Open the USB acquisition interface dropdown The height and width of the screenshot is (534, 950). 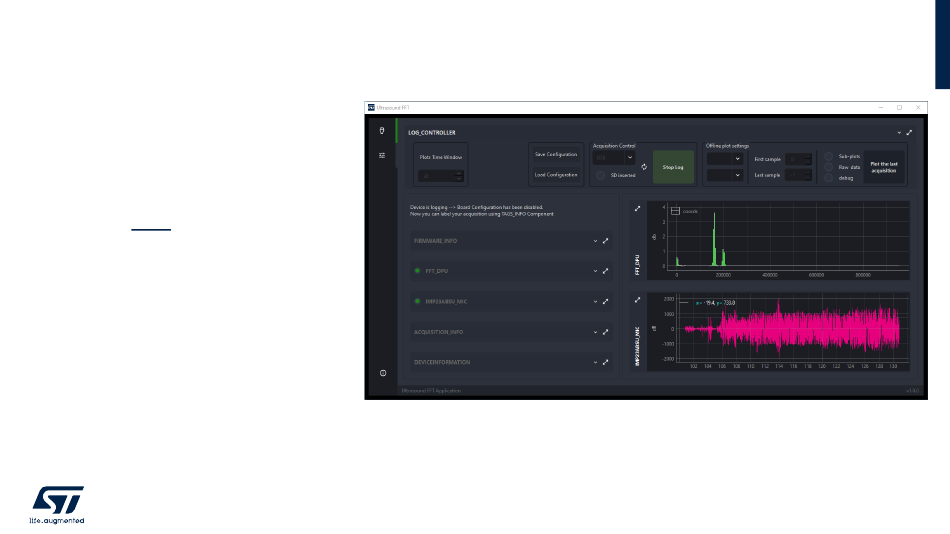pyautogui.click(x=613, y=158)
